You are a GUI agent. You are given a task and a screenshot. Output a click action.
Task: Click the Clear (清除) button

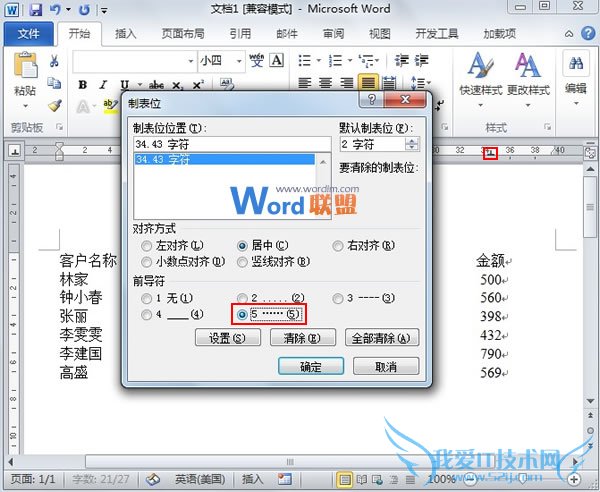coord(303,338)
